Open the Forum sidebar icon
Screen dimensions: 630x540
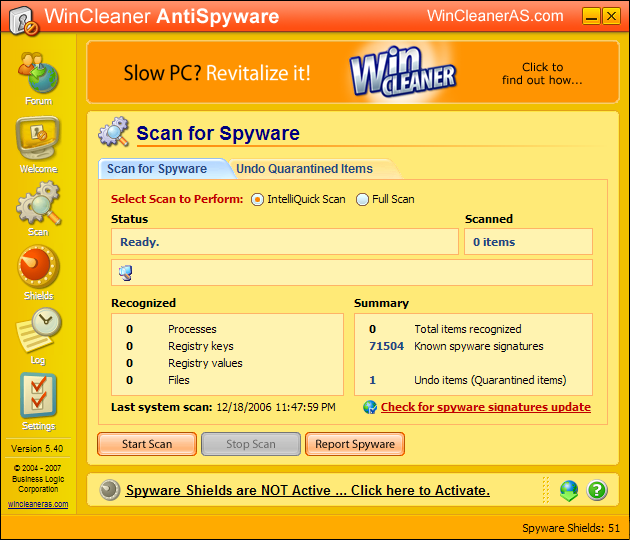[38, 75]
